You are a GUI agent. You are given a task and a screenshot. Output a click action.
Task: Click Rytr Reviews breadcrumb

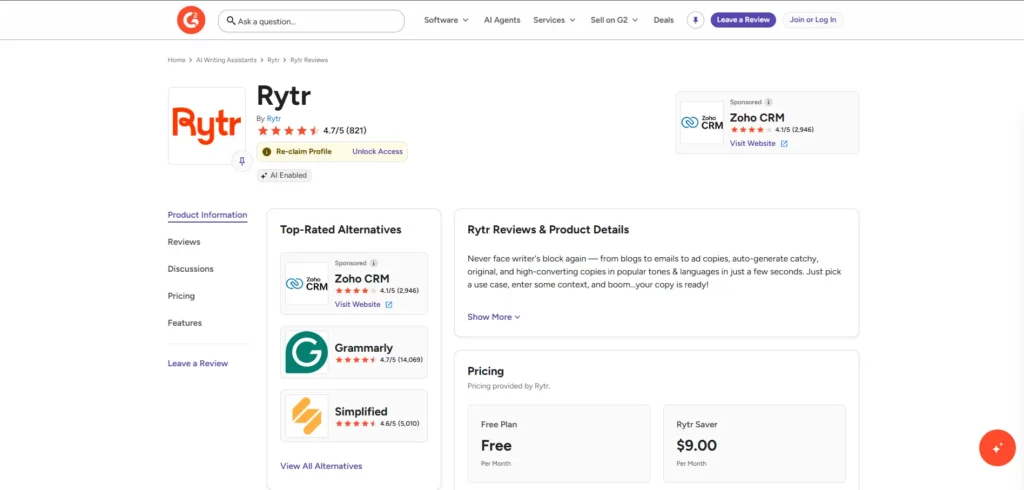[x=309, y=60]
